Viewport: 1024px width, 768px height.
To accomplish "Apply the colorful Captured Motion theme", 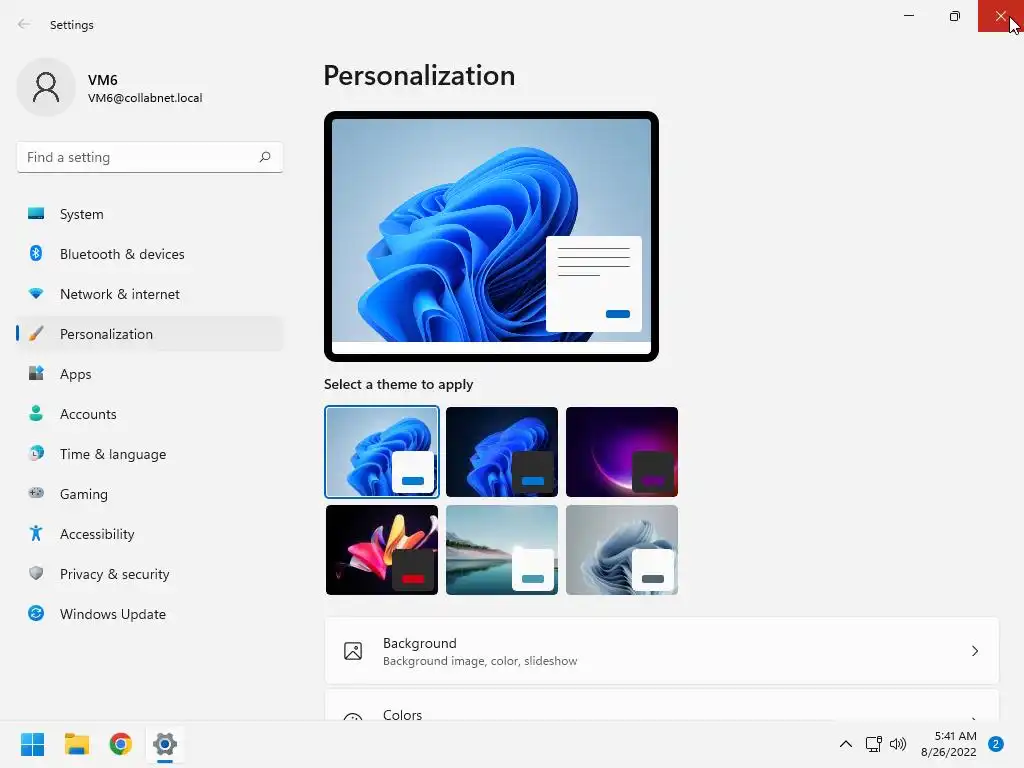I will coord(381,550).
